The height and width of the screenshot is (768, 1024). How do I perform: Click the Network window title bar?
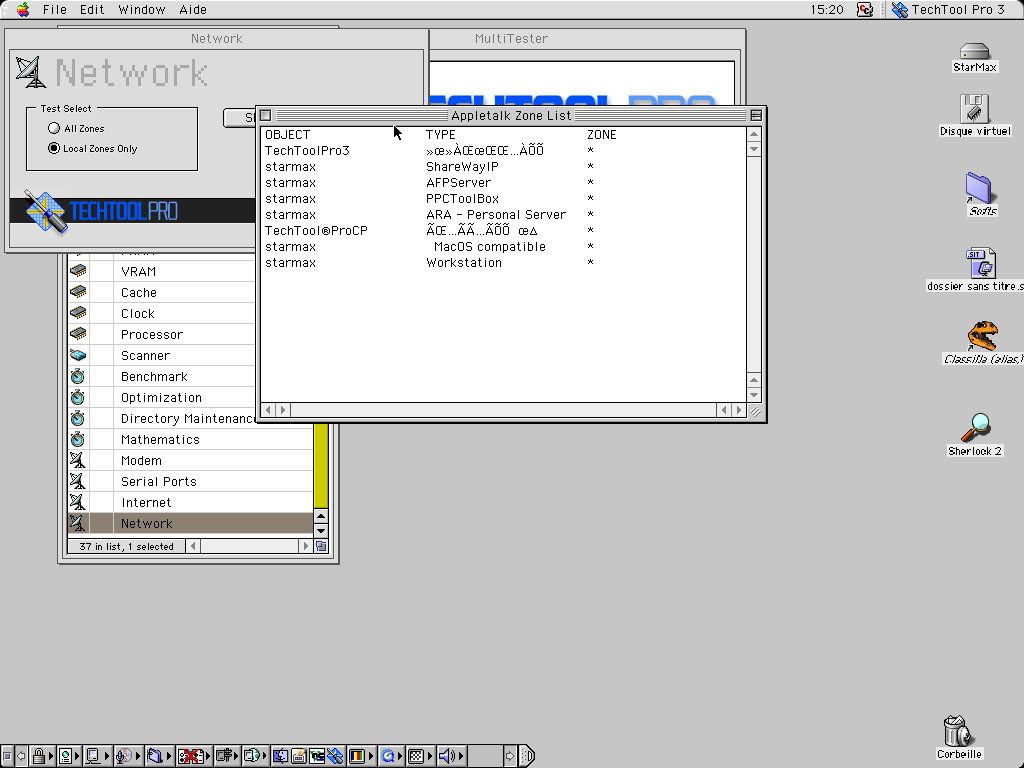[216, 39]
